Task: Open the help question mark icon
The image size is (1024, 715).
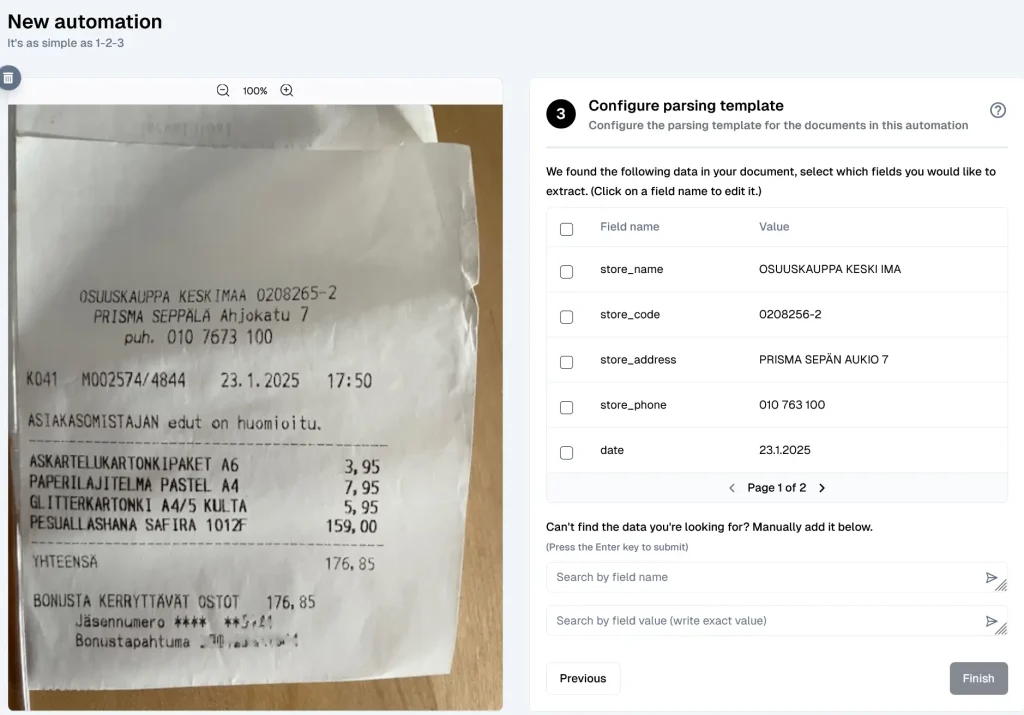Action: tap(997, 110)
